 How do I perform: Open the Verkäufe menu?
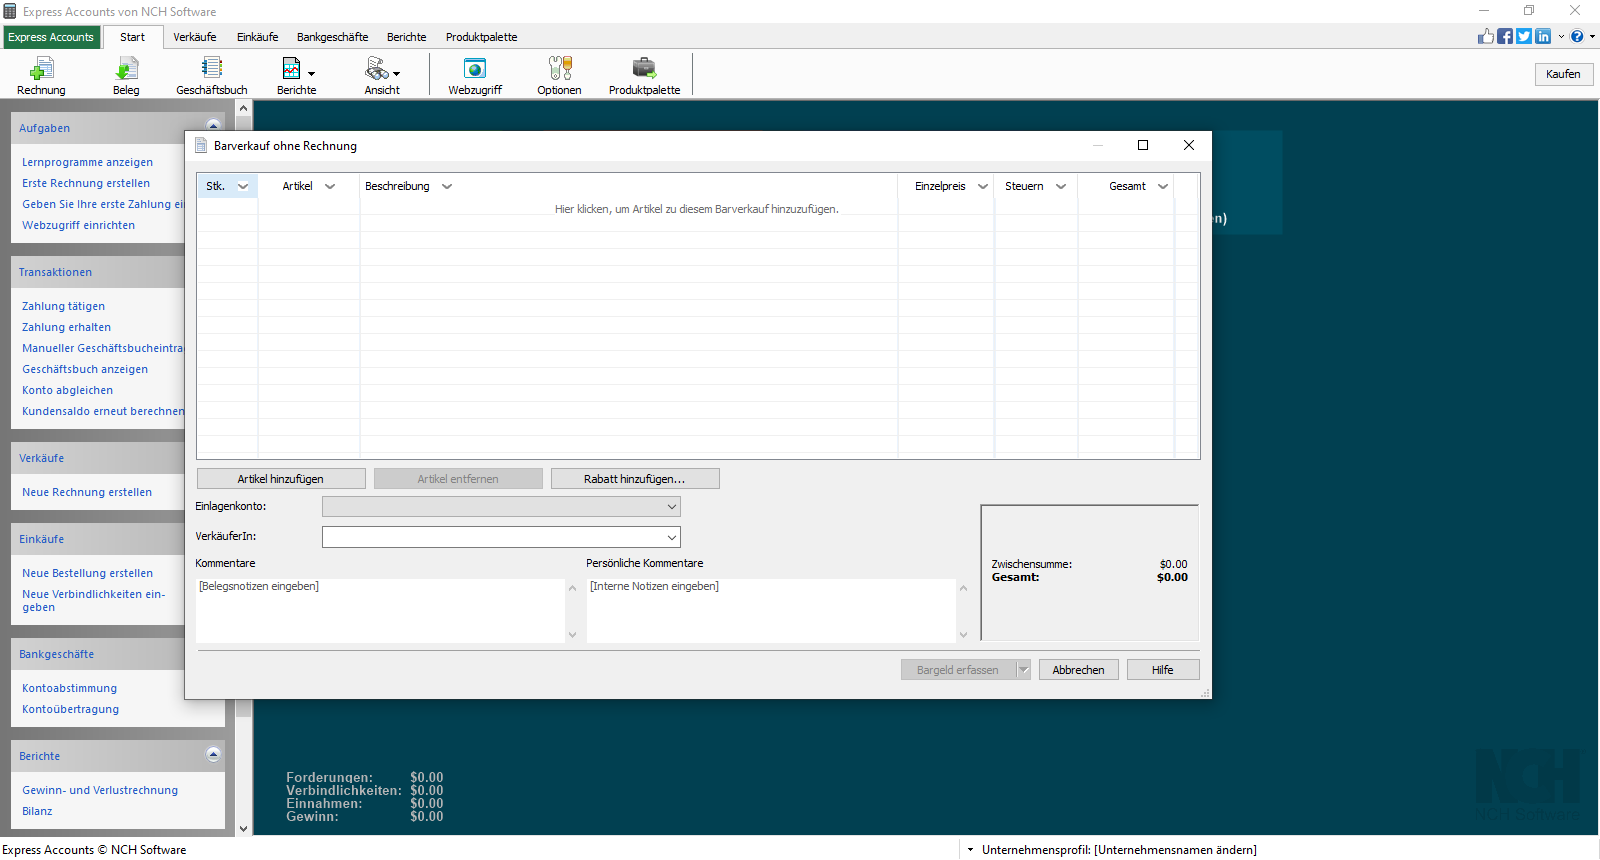tap(195, 37)
